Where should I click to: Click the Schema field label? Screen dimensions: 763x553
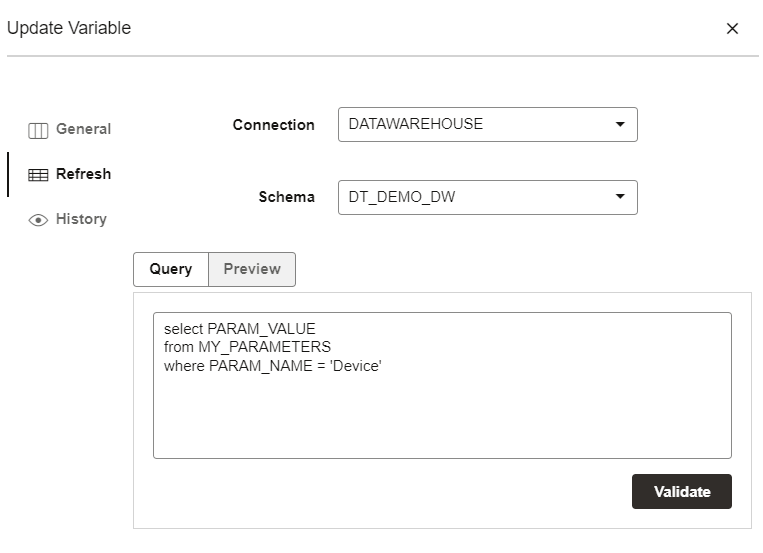[286, 197]
